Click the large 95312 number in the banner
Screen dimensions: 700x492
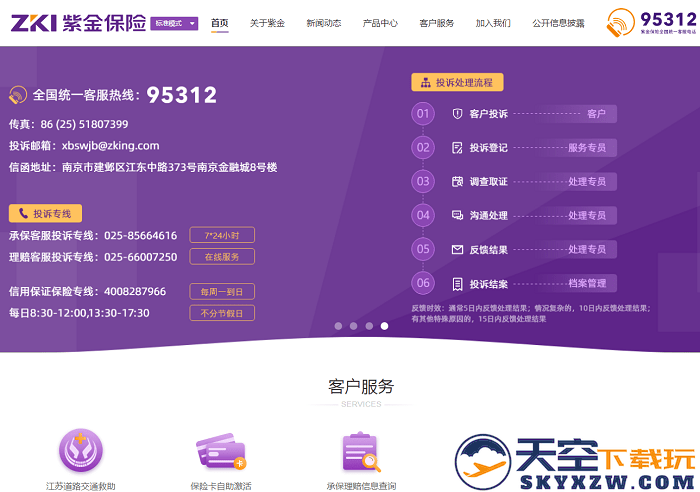coord(182,95)
